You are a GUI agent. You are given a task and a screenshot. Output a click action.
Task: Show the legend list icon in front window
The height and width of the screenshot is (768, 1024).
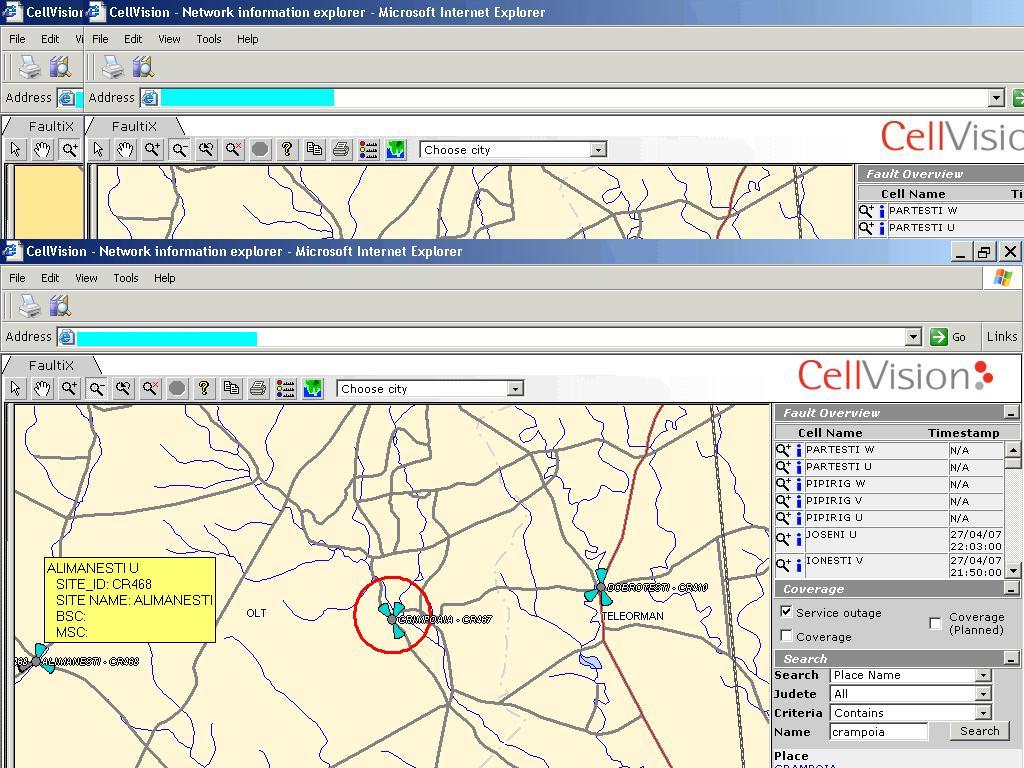click(285, 389)
